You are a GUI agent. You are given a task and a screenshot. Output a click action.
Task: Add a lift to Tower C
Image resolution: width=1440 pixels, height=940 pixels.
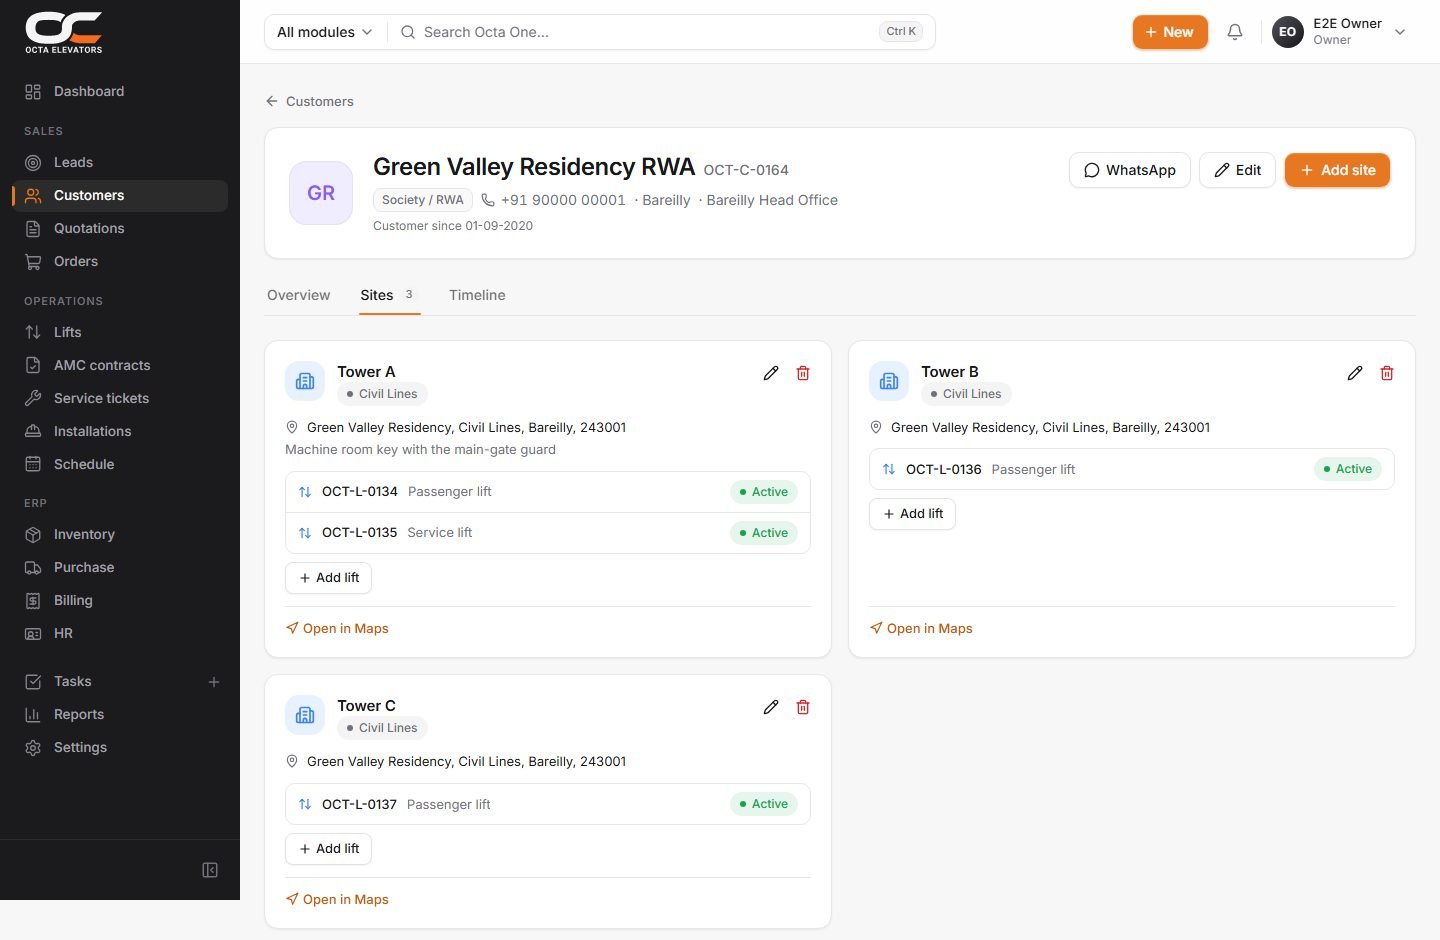point(329,849)
